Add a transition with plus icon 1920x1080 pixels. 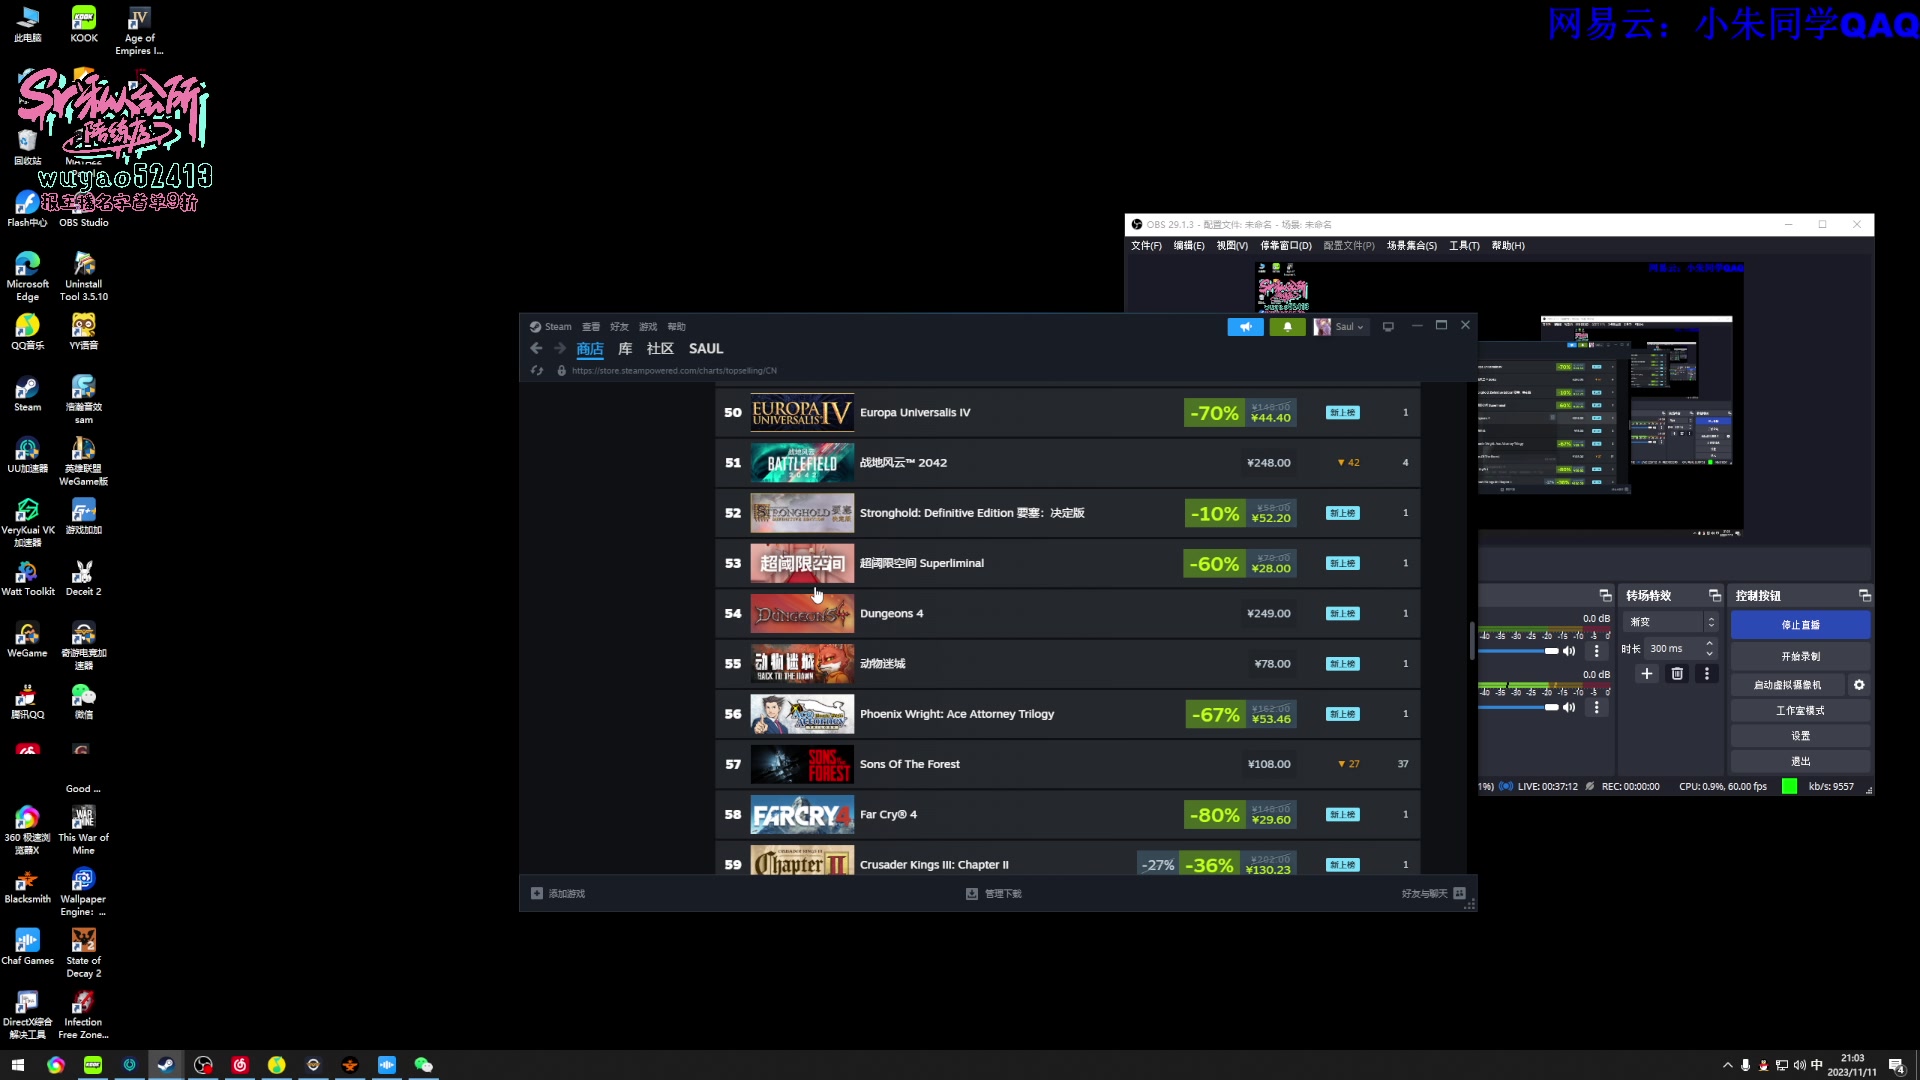[1647, 674]
